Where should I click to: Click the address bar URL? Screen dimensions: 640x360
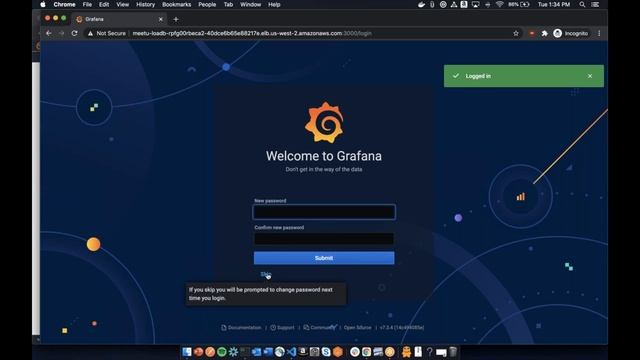tap(252, 33)
